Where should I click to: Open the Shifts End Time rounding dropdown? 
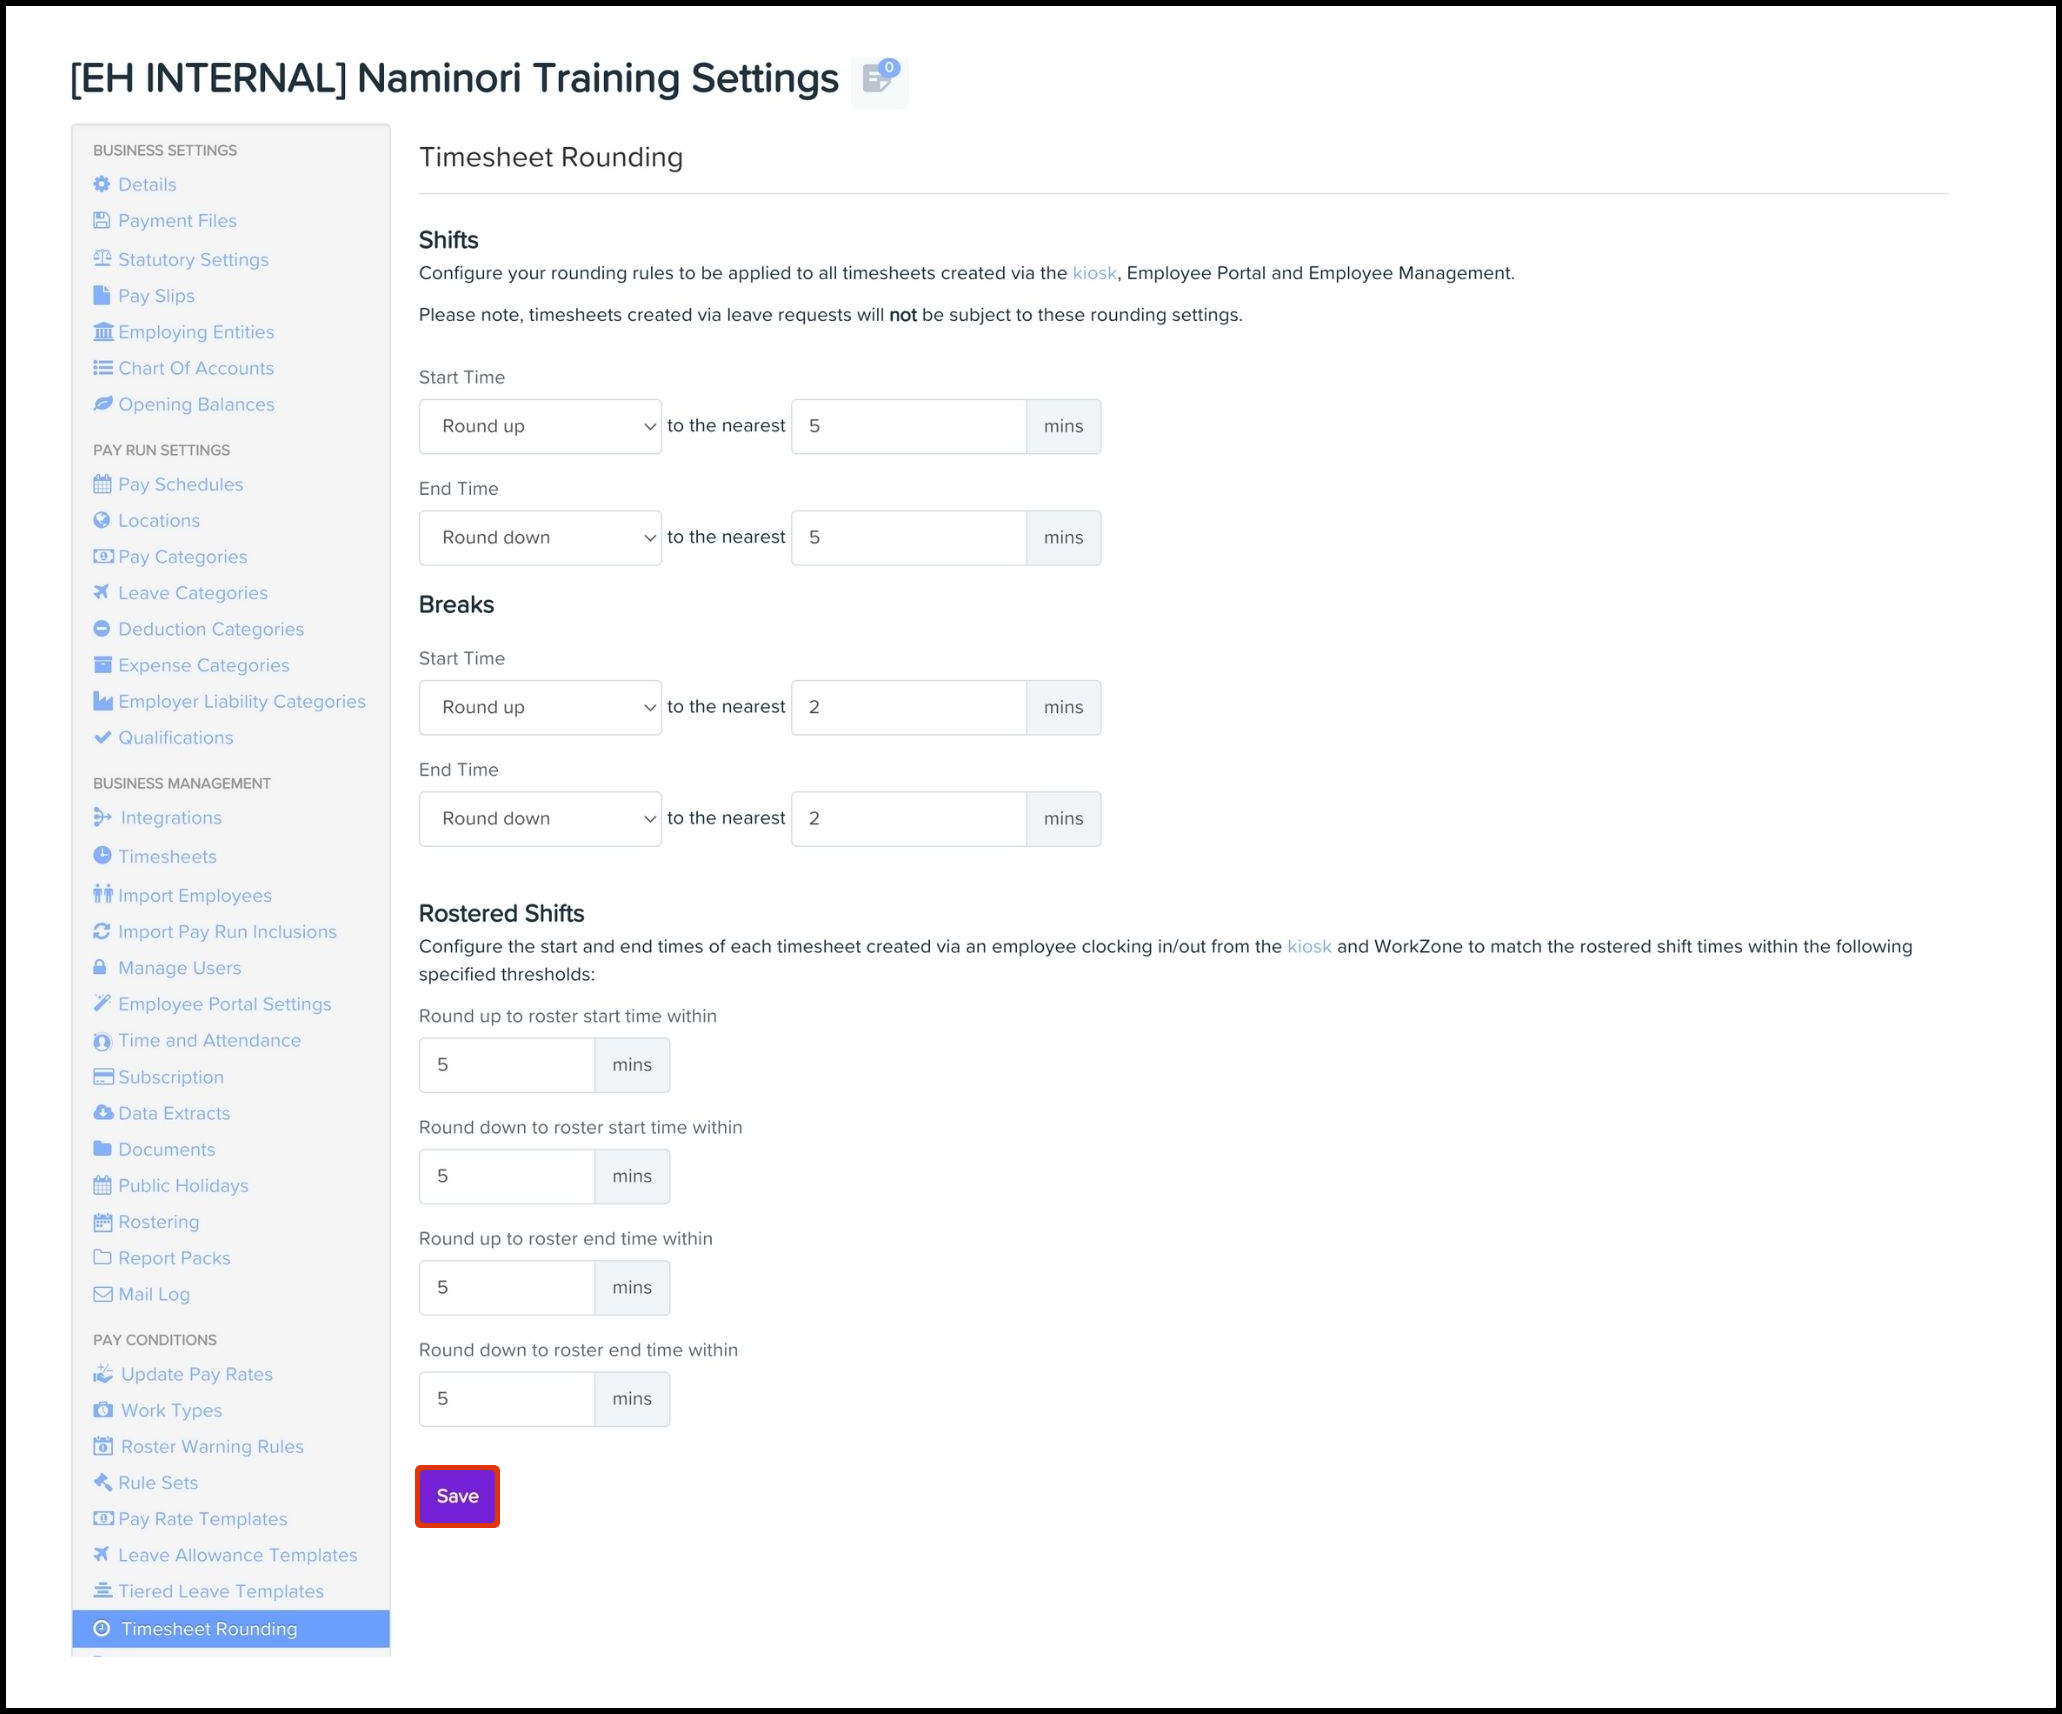coord(540,538)
